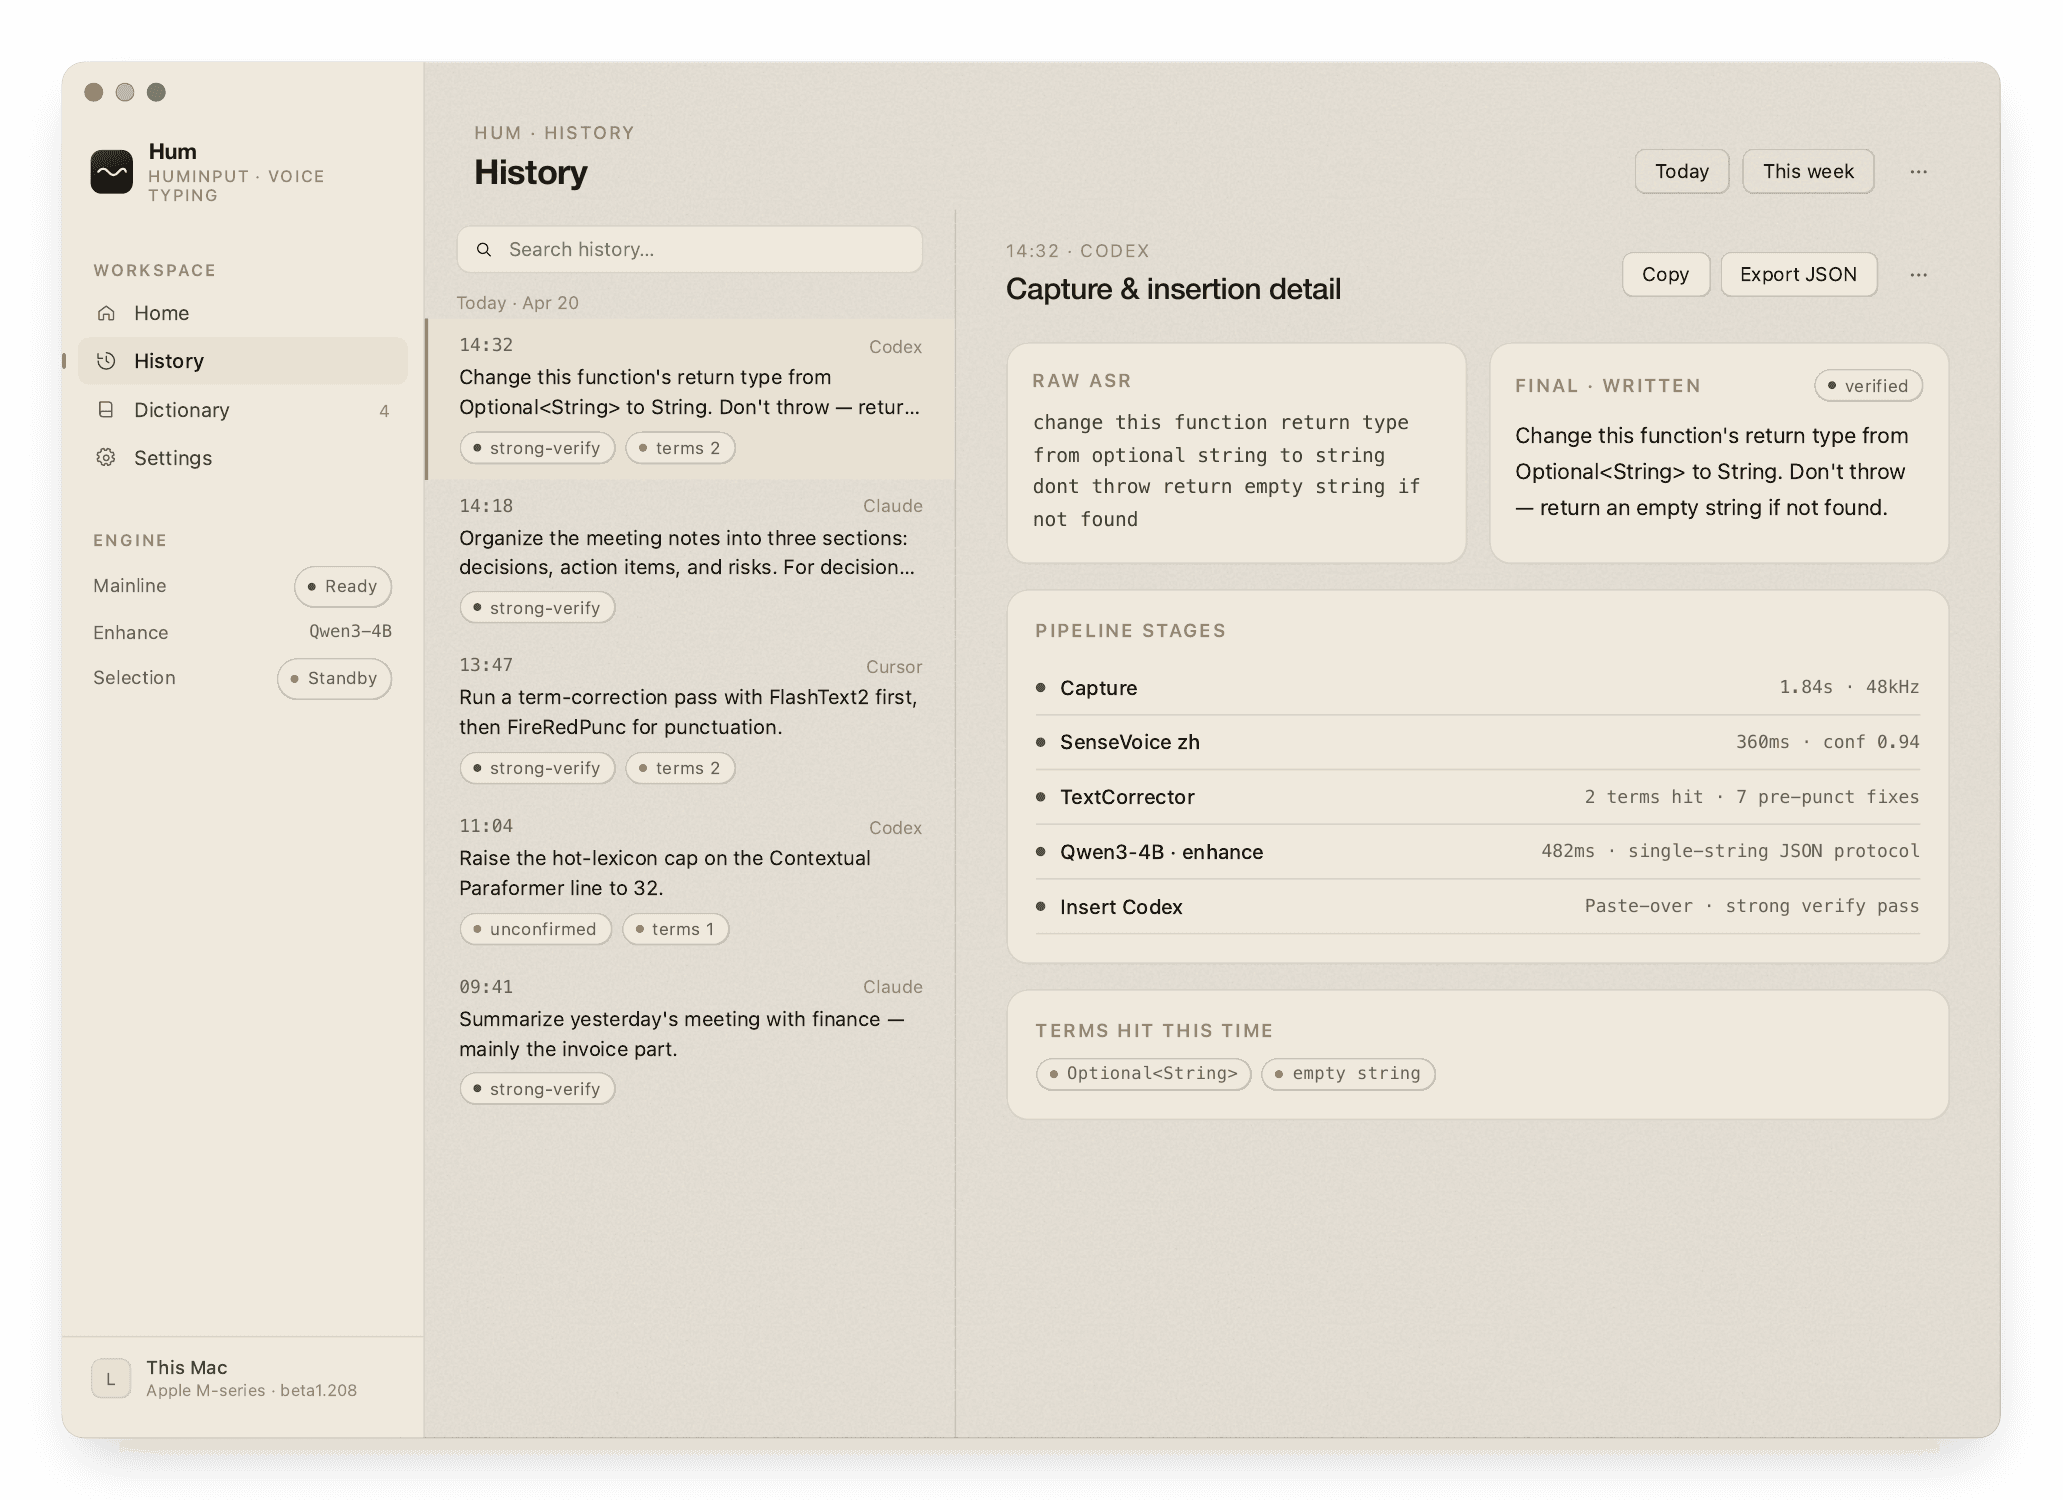Click the strong-verify tag on the 14:18 entry
The height and width of the screenshot is (1500, 2063).
537,608
